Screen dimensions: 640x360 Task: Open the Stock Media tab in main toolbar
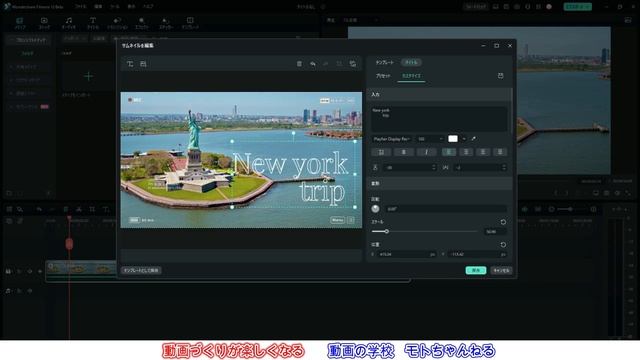click(44, 23)
